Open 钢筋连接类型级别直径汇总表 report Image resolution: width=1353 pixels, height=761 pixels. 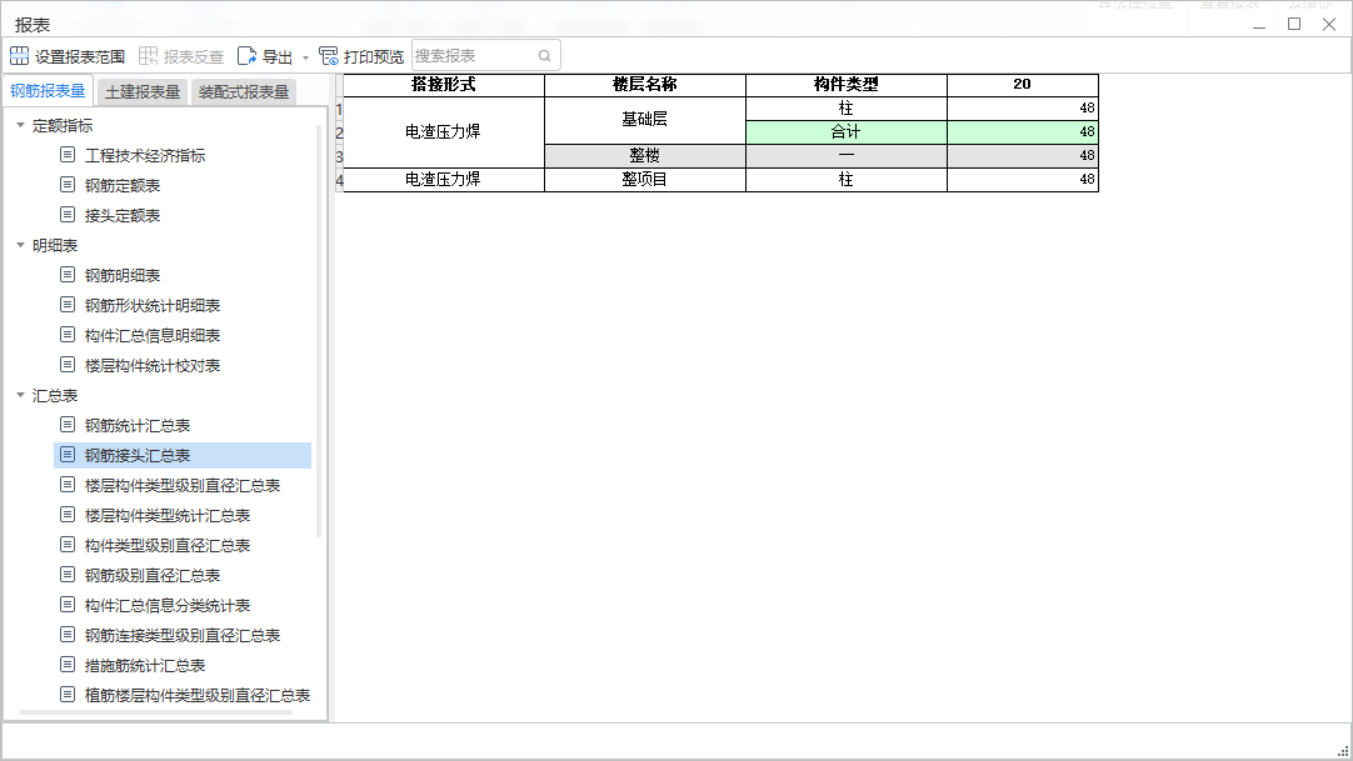[183, 636]
